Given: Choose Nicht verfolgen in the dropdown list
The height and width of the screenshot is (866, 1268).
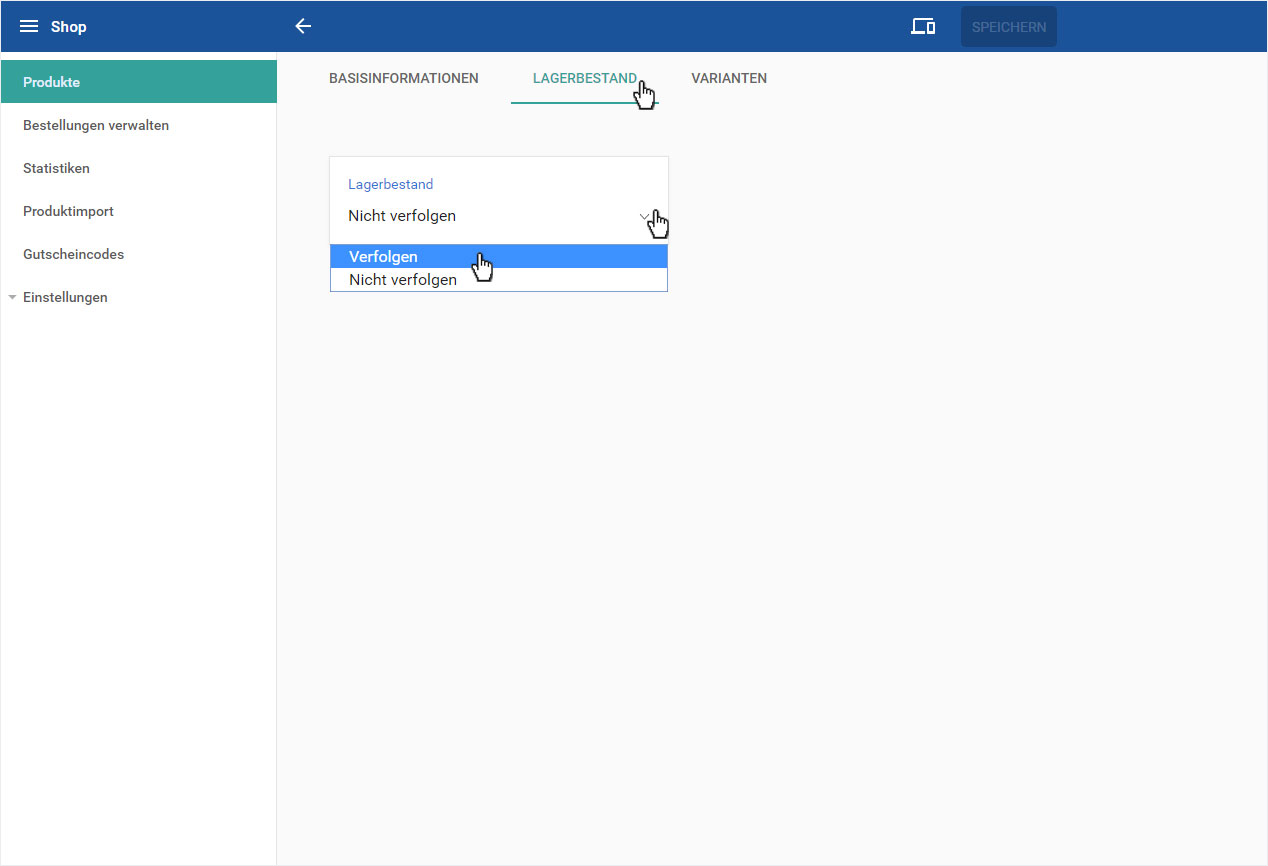Looking at the screenshot, I should (x=499, y=280).
